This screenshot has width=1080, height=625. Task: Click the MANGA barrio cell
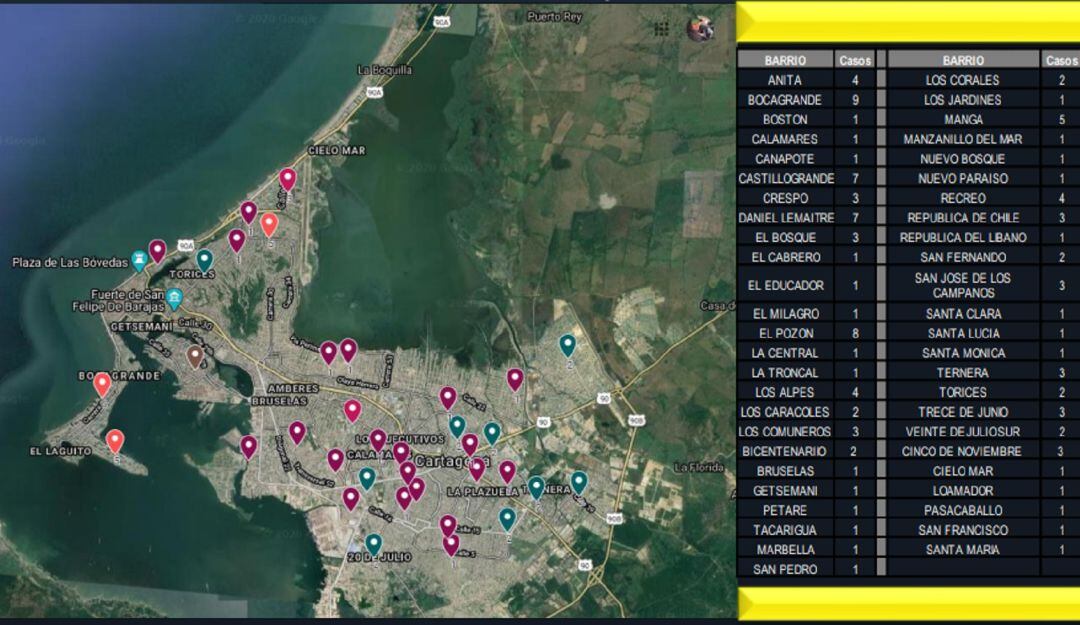tap(962, 119)
